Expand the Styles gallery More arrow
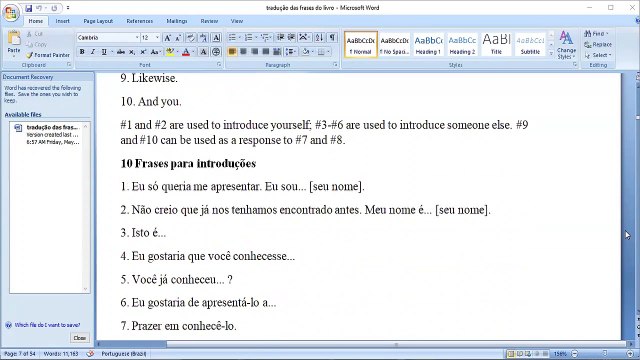640x360 pixels. click(x=551, y=53)
